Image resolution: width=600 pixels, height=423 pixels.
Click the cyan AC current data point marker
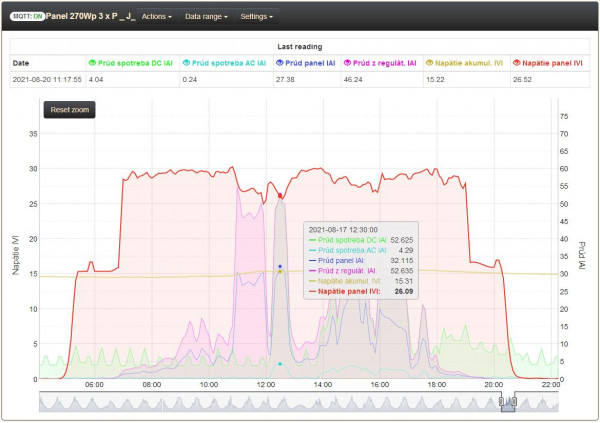point(280,364)
